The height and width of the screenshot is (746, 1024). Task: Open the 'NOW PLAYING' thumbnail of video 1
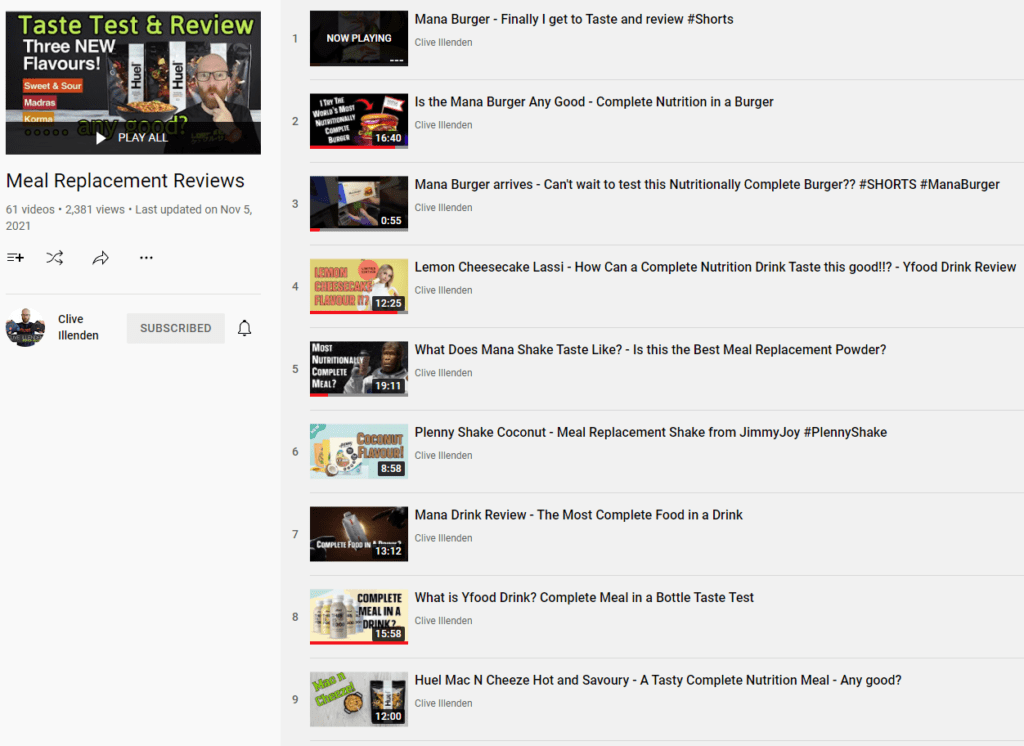pos(359,39)
